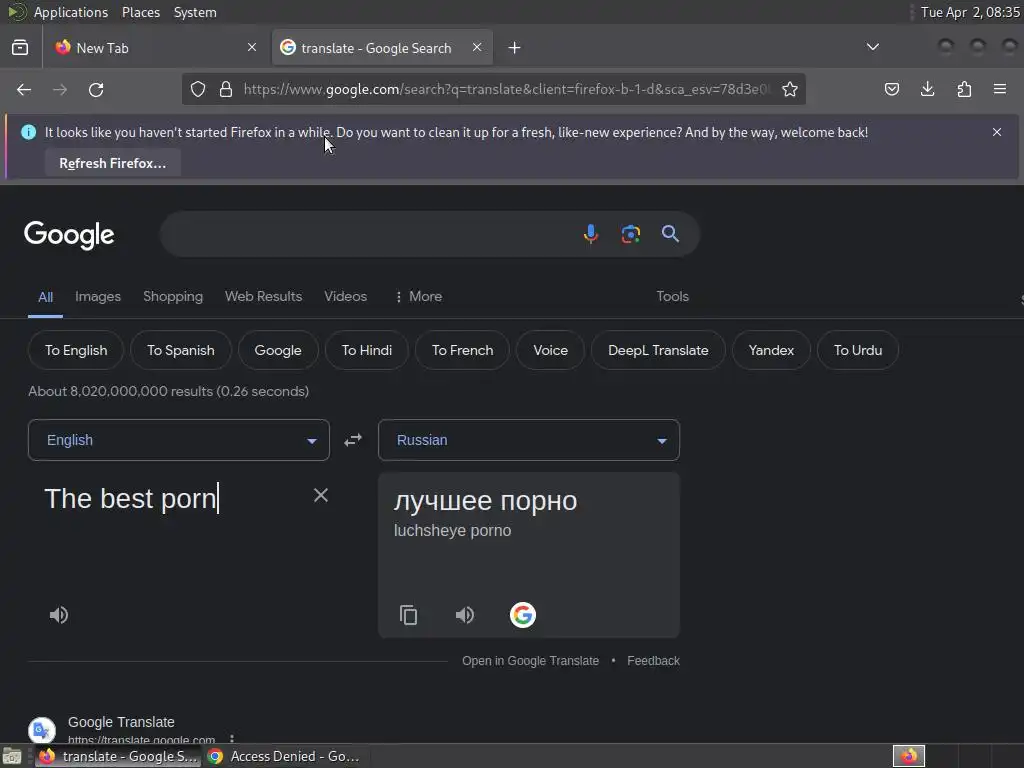Viewport: 1024px width, 768px height.
Task: Switch to Shopping results
Action: (173, 296)
